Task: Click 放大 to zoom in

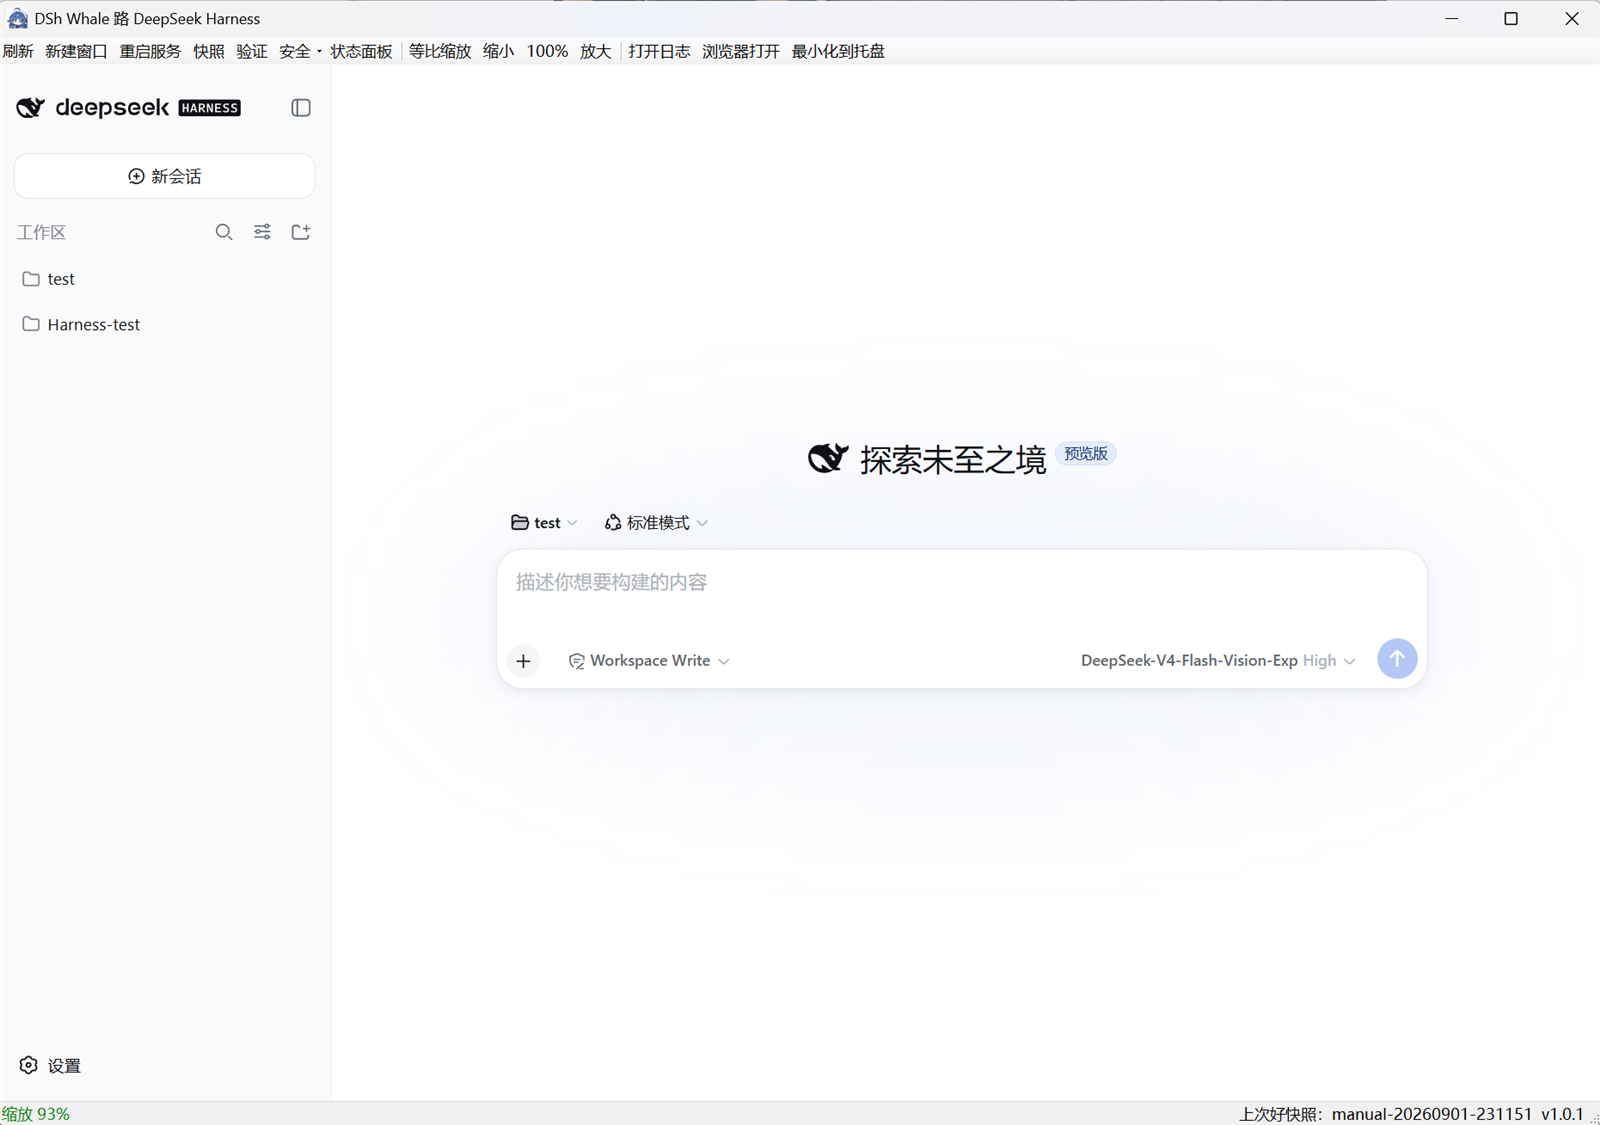Action: [596, 52]
